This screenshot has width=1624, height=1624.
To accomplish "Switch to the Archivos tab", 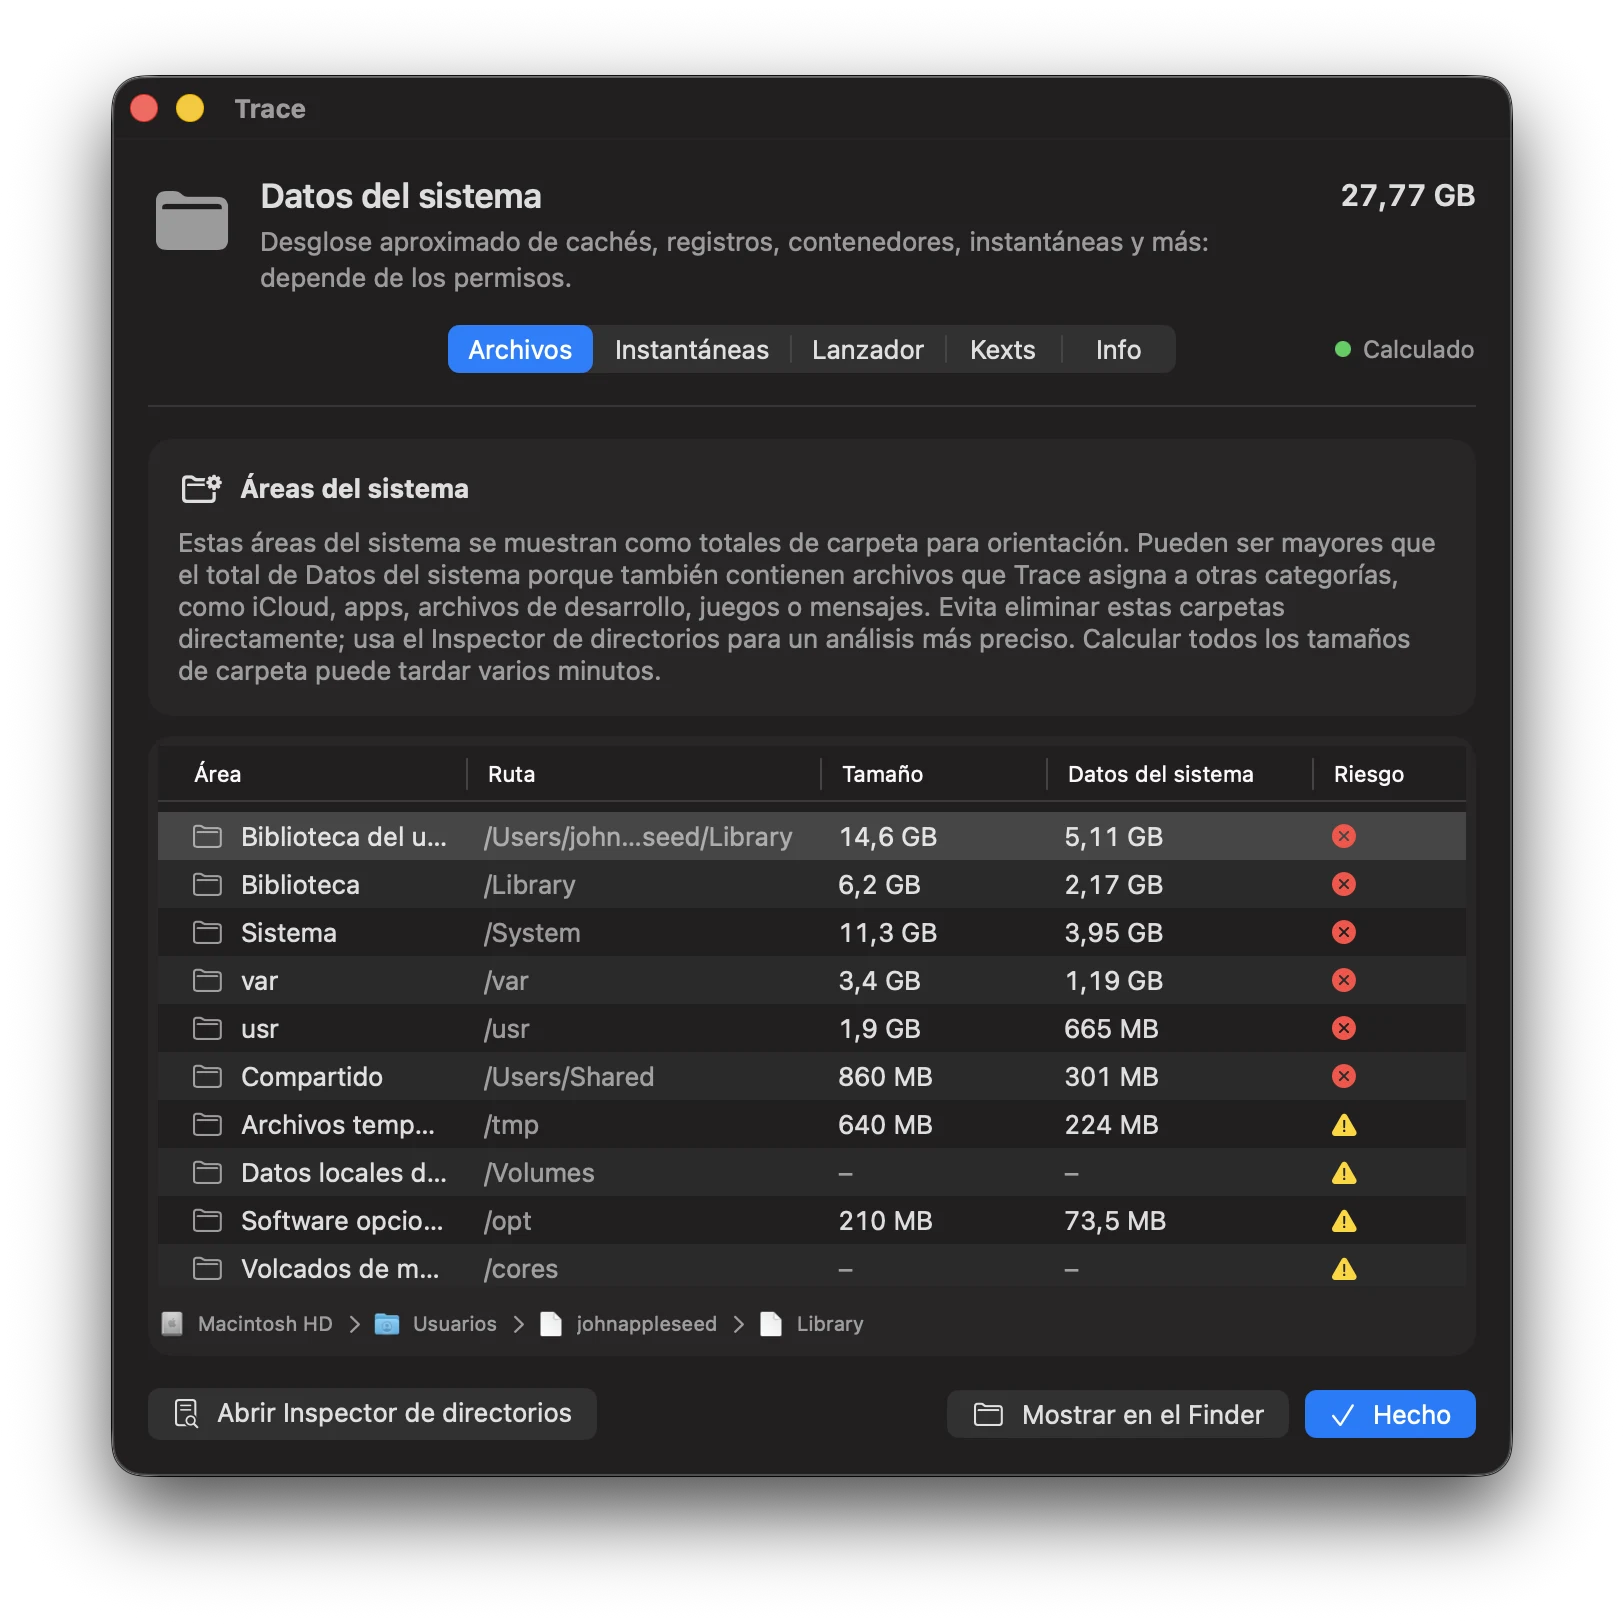I will pyautogui.click(x=520, y=349).
